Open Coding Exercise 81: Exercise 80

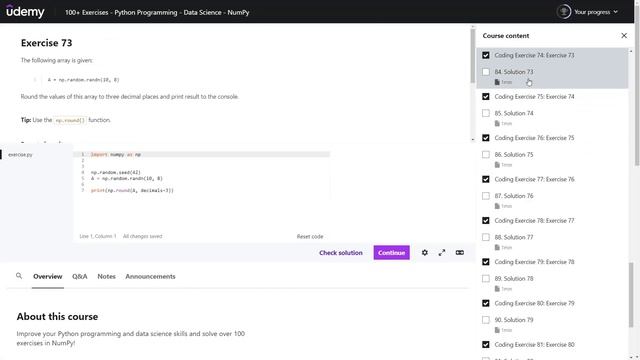click(x=534, y=344)
